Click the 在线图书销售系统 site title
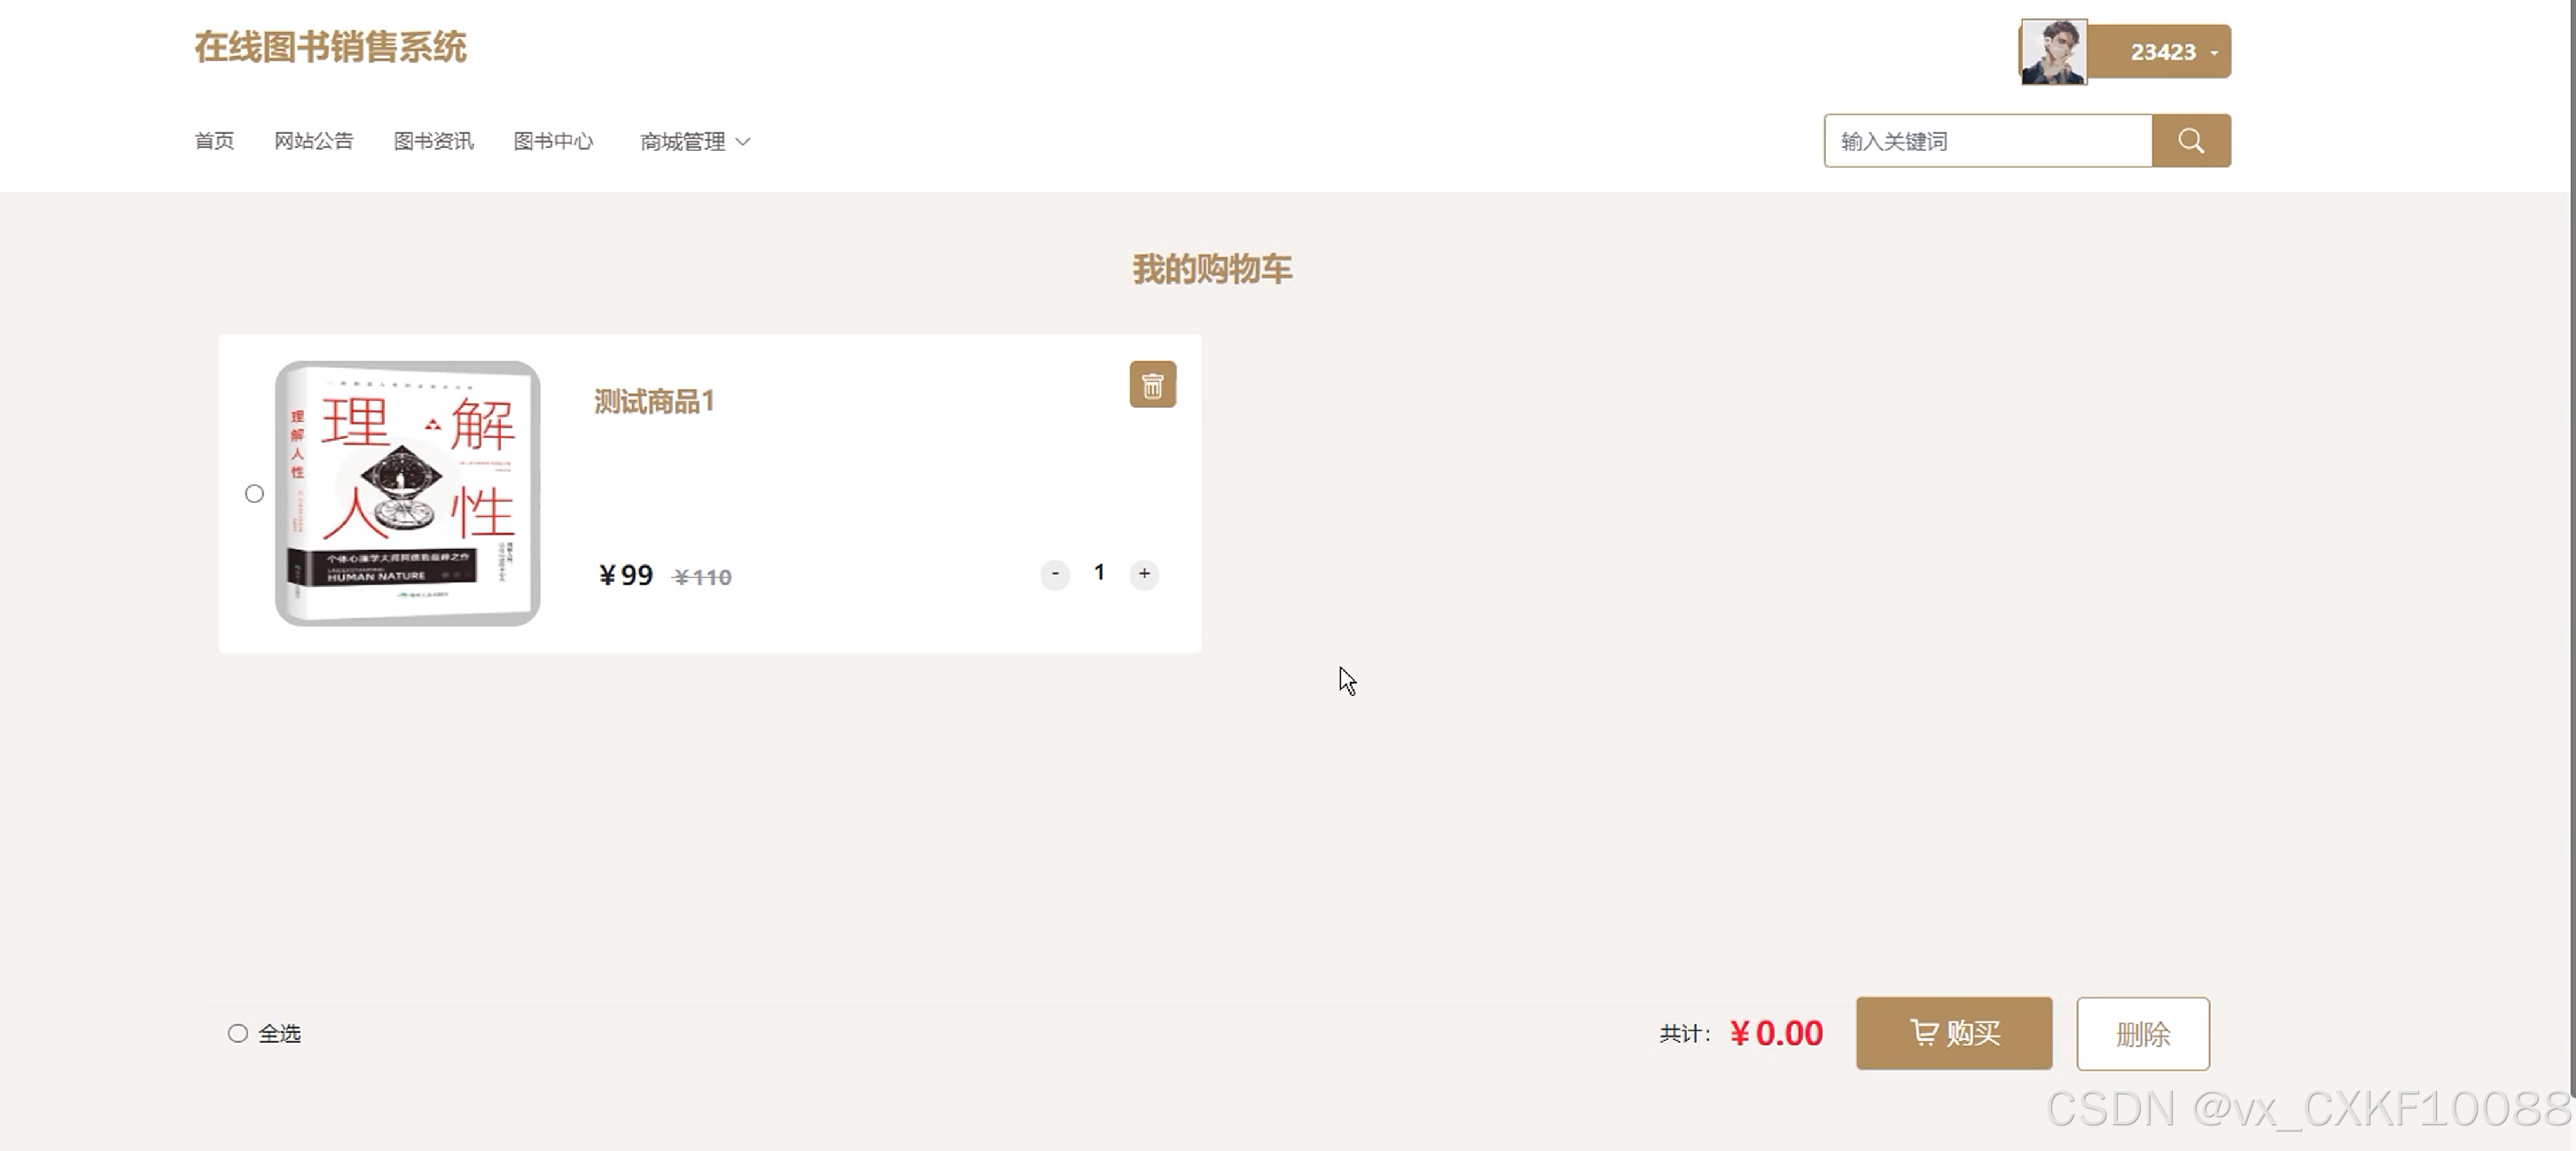This screenshot has width=2576, height=1151. click(x=330, y=47)
